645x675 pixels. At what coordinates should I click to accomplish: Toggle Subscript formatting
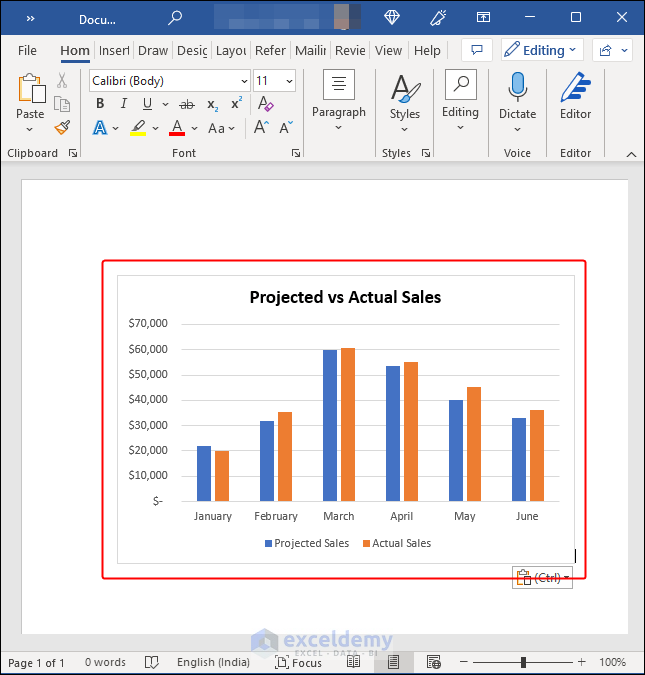[x=212, y=105]
